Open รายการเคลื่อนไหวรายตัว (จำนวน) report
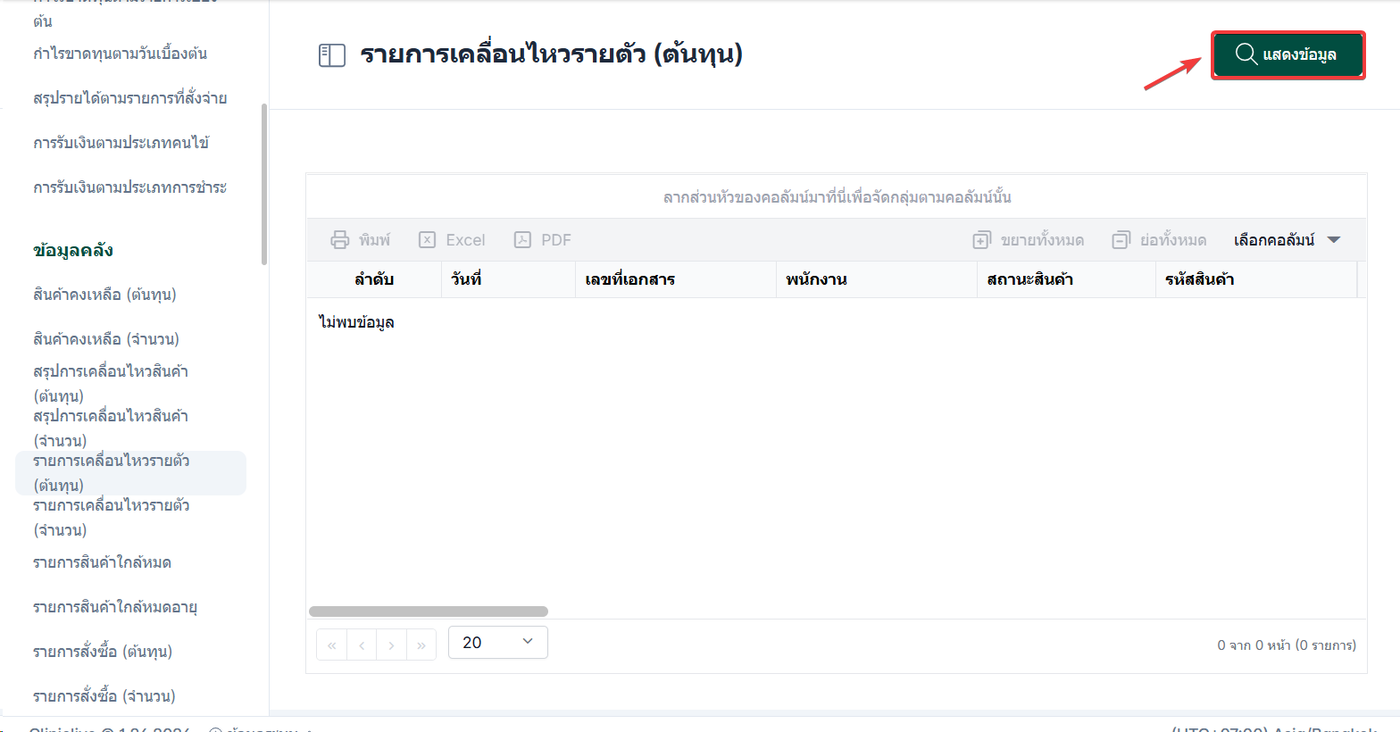 coord(111,517)
